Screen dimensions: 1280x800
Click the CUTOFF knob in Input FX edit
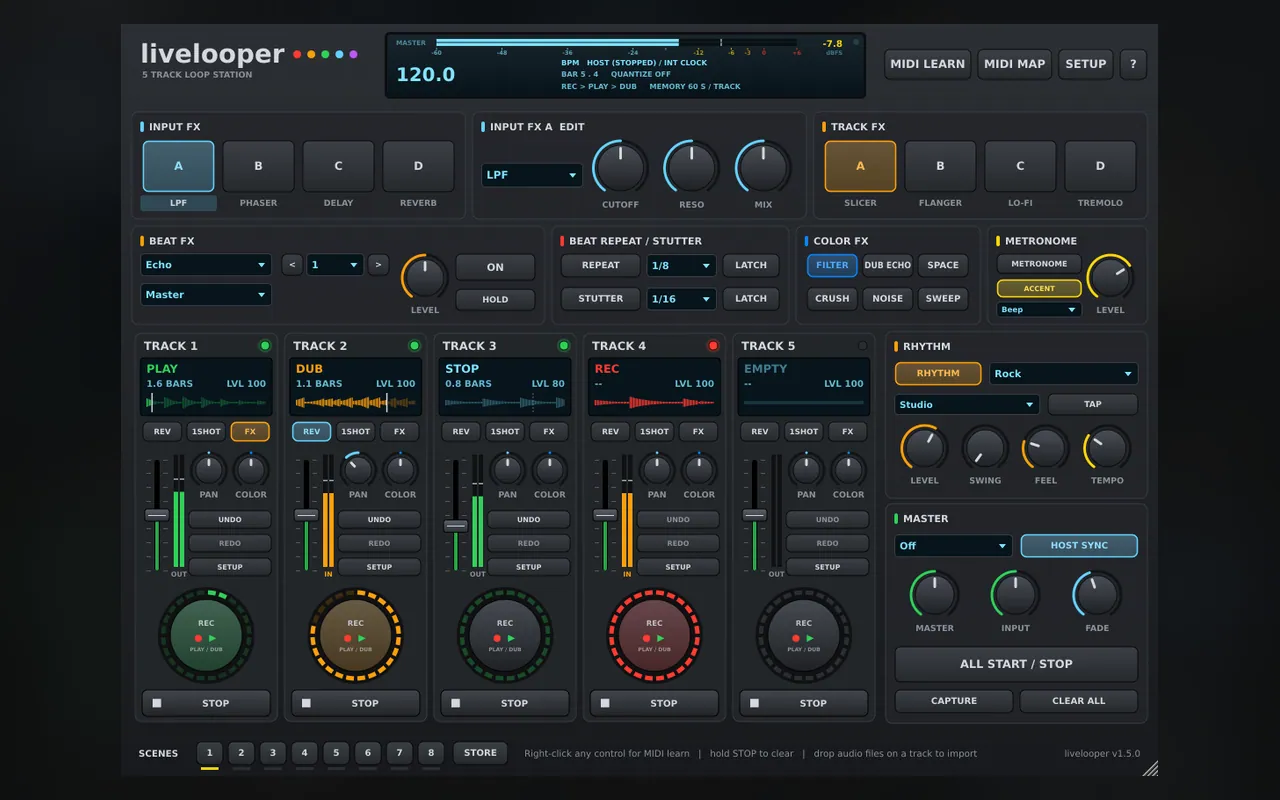click(620, 167)
